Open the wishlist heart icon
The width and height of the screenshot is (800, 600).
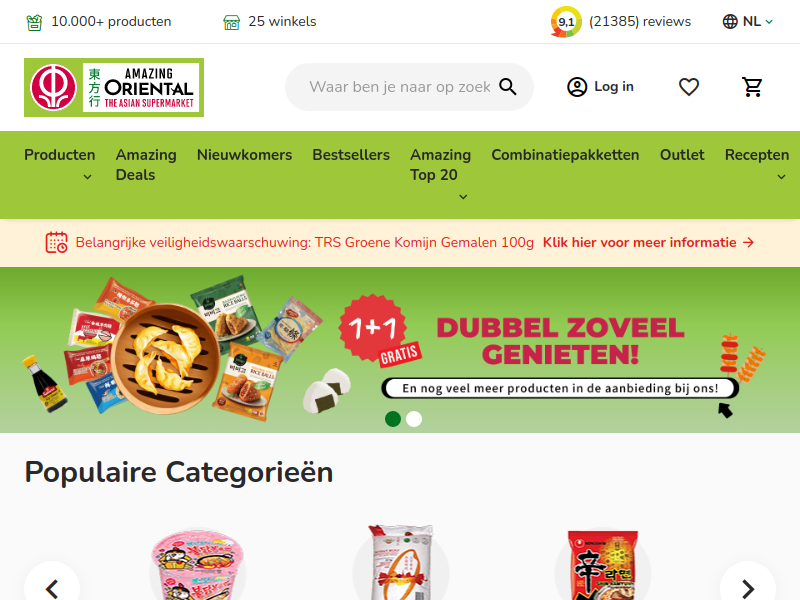(x=689, y=87)
